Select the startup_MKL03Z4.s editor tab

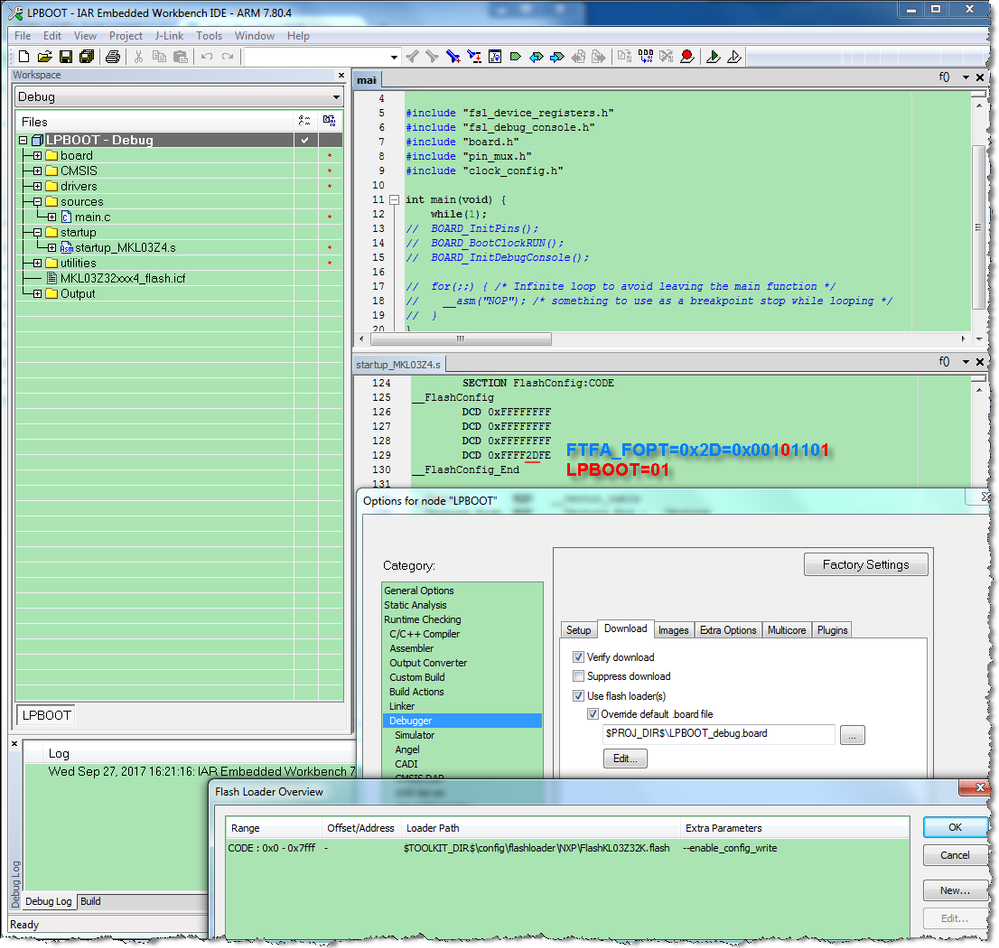point(398,364)
